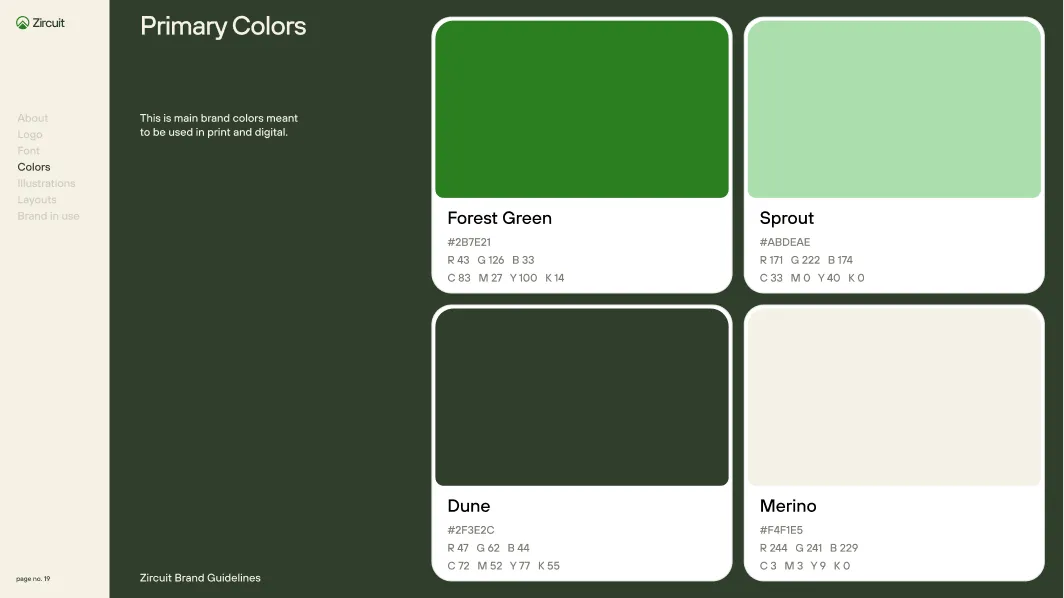Screen dimensions: 1064x598
Task: Select the Primary Colors heading
Action: pos(223,27)
